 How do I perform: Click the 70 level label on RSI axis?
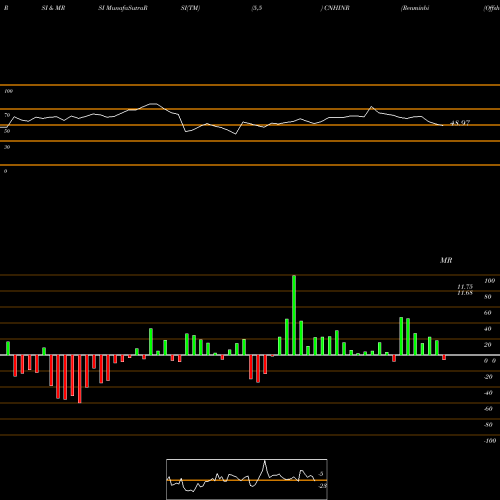(x=7, y=115)
